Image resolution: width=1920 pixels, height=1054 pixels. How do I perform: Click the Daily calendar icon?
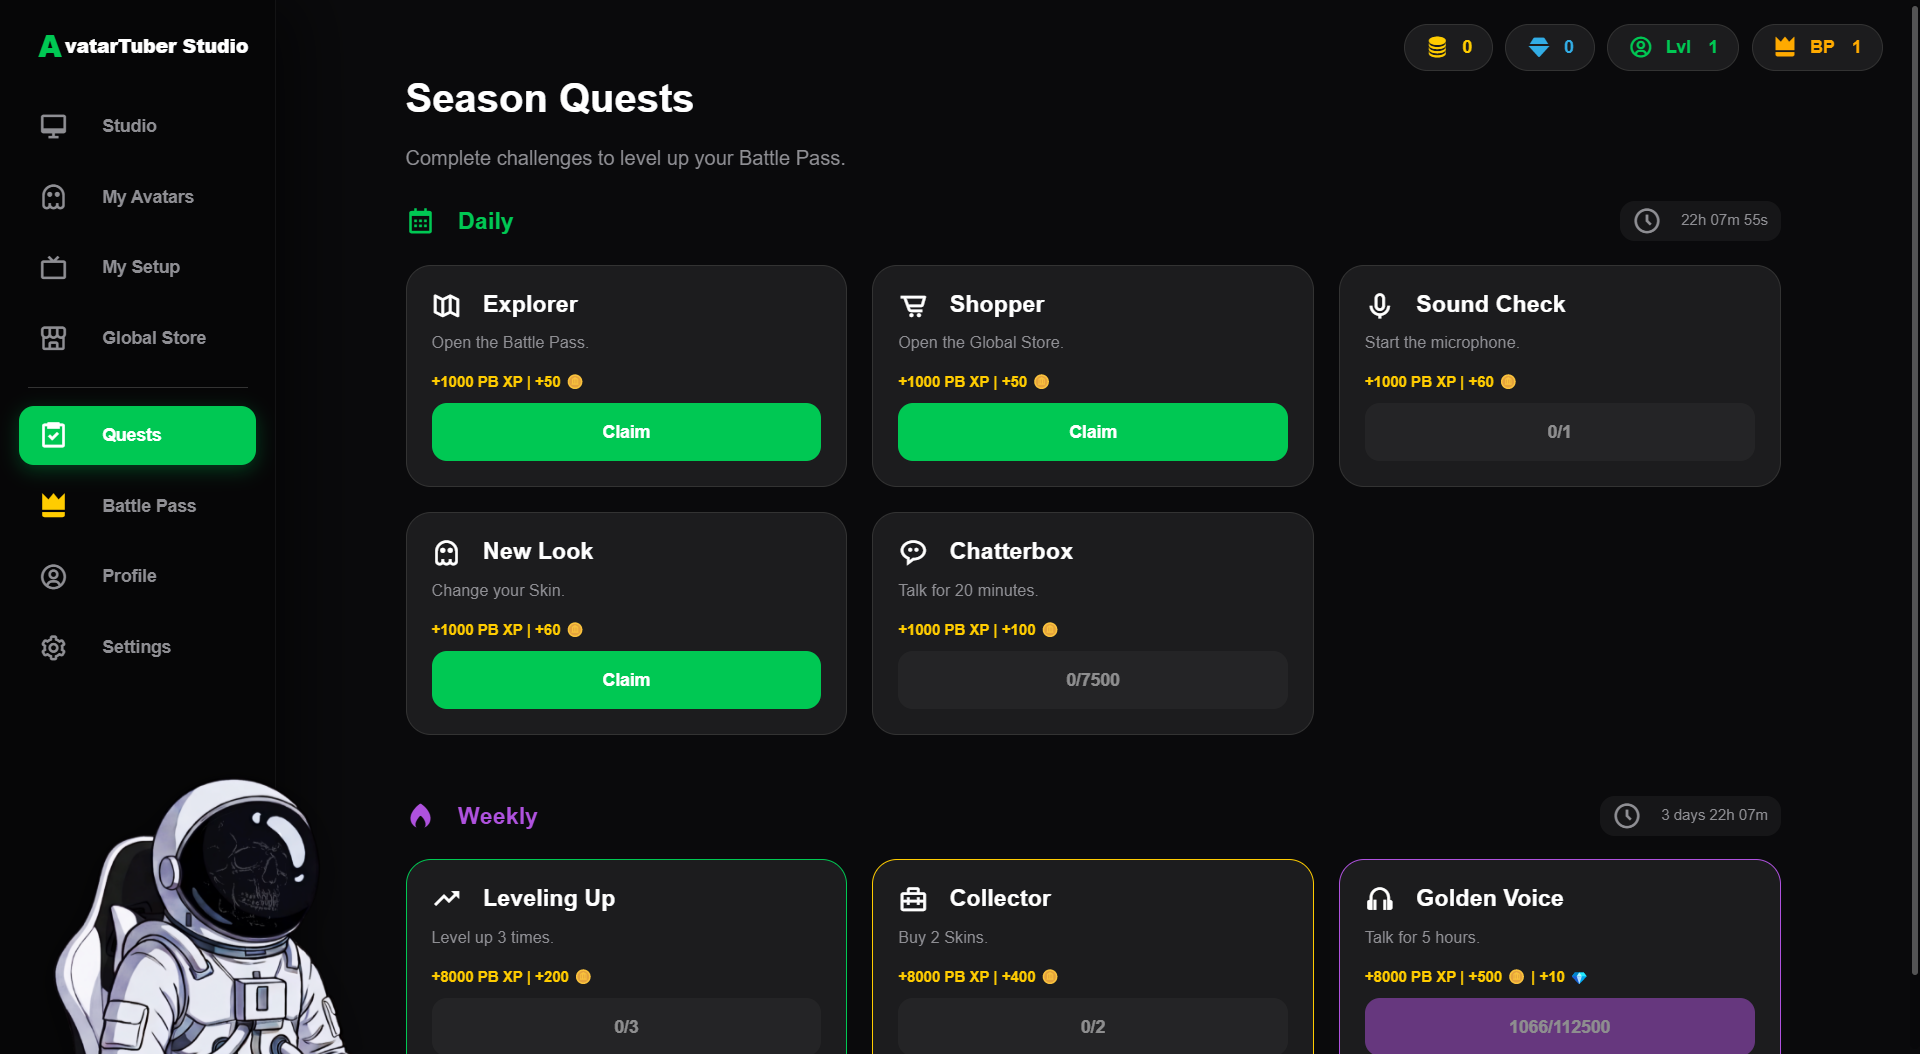pyautogui.click(x=421, y=221)
